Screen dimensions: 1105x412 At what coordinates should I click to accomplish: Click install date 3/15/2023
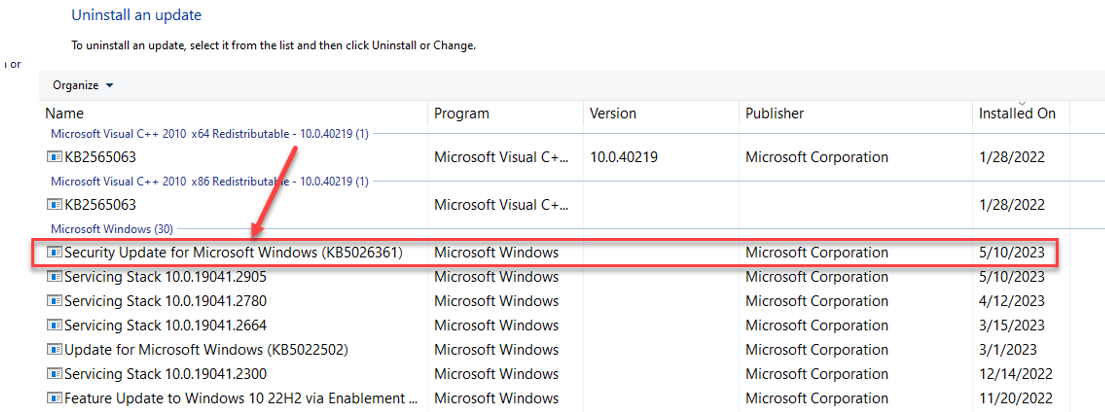click(x=1012, y=325)
